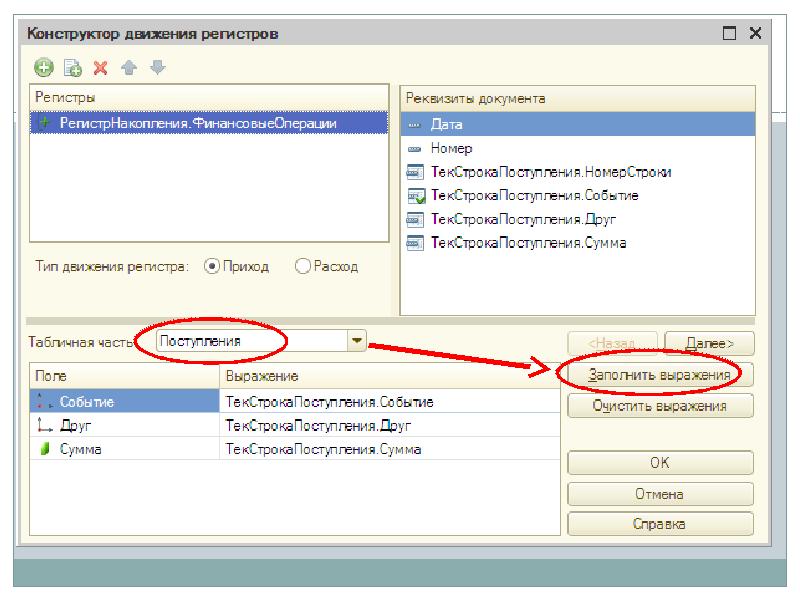Select the Дата document attribute
The image size is (800, 600).
pyautogui.click(x=446, y=124)
